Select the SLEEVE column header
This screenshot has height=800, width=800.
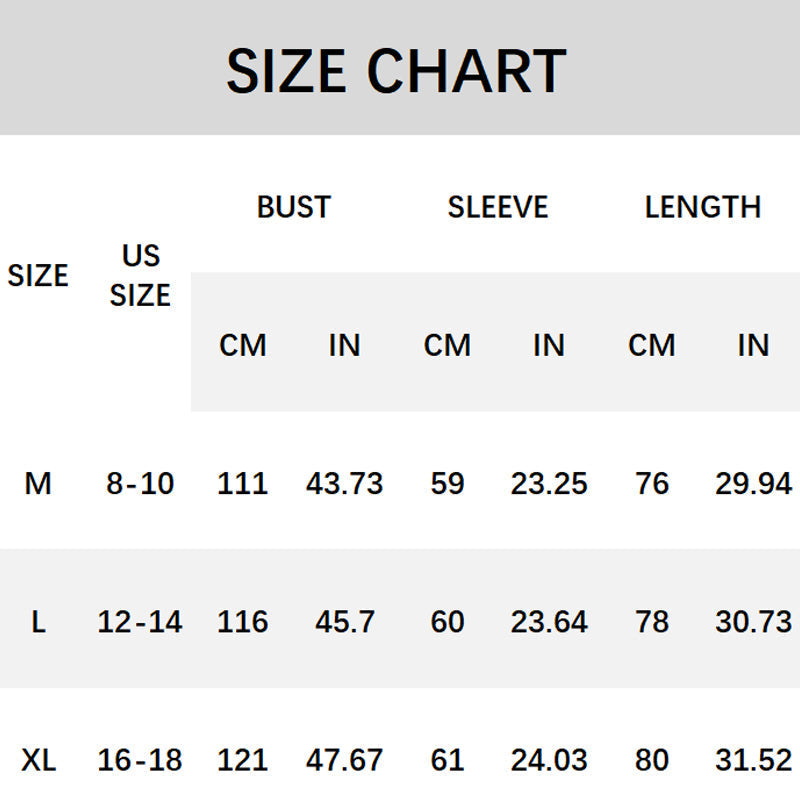[x=497, y=207]
